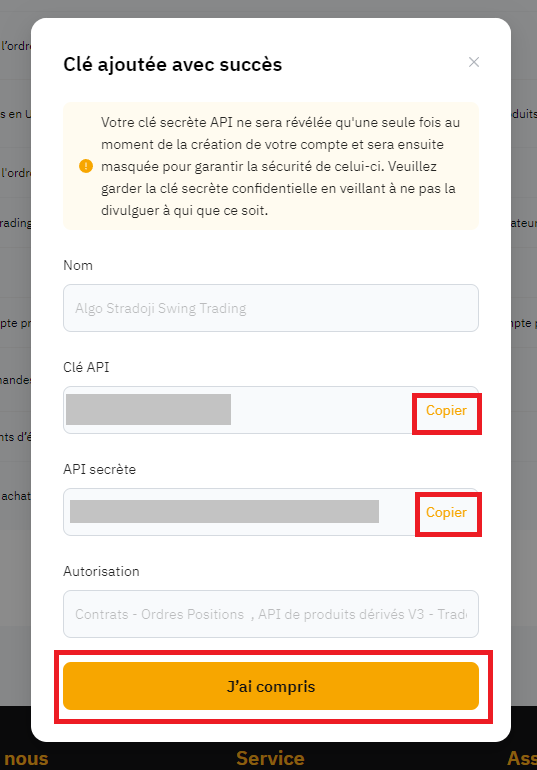Click the footer heading starting with Ass
This screenshot has height=770, width=537.
tap(522, 758)
